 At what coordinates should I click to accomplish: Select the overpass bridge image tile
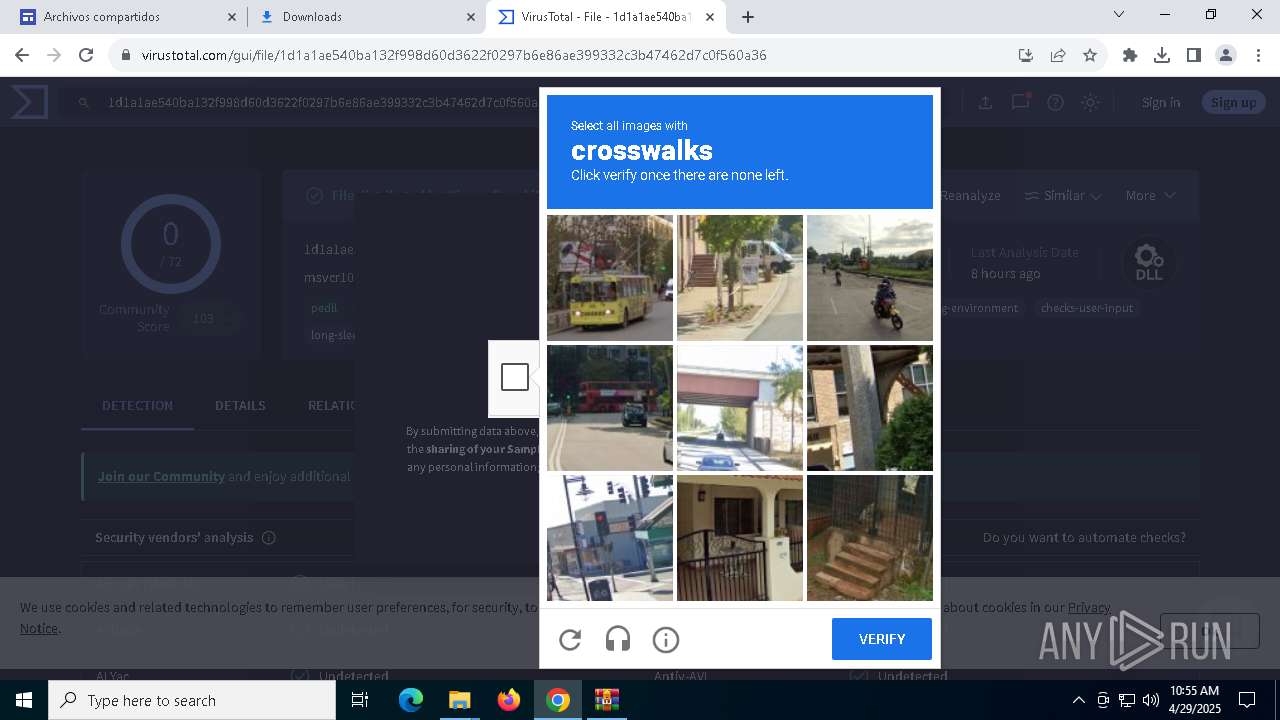tap(740, 408)
